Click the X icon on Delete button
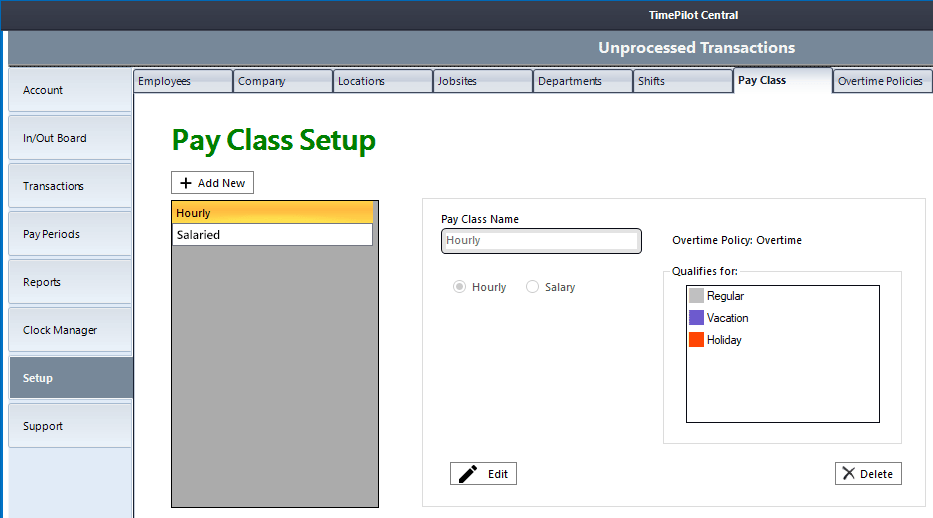This screenshot has height=518, width=933. (849, 474)
